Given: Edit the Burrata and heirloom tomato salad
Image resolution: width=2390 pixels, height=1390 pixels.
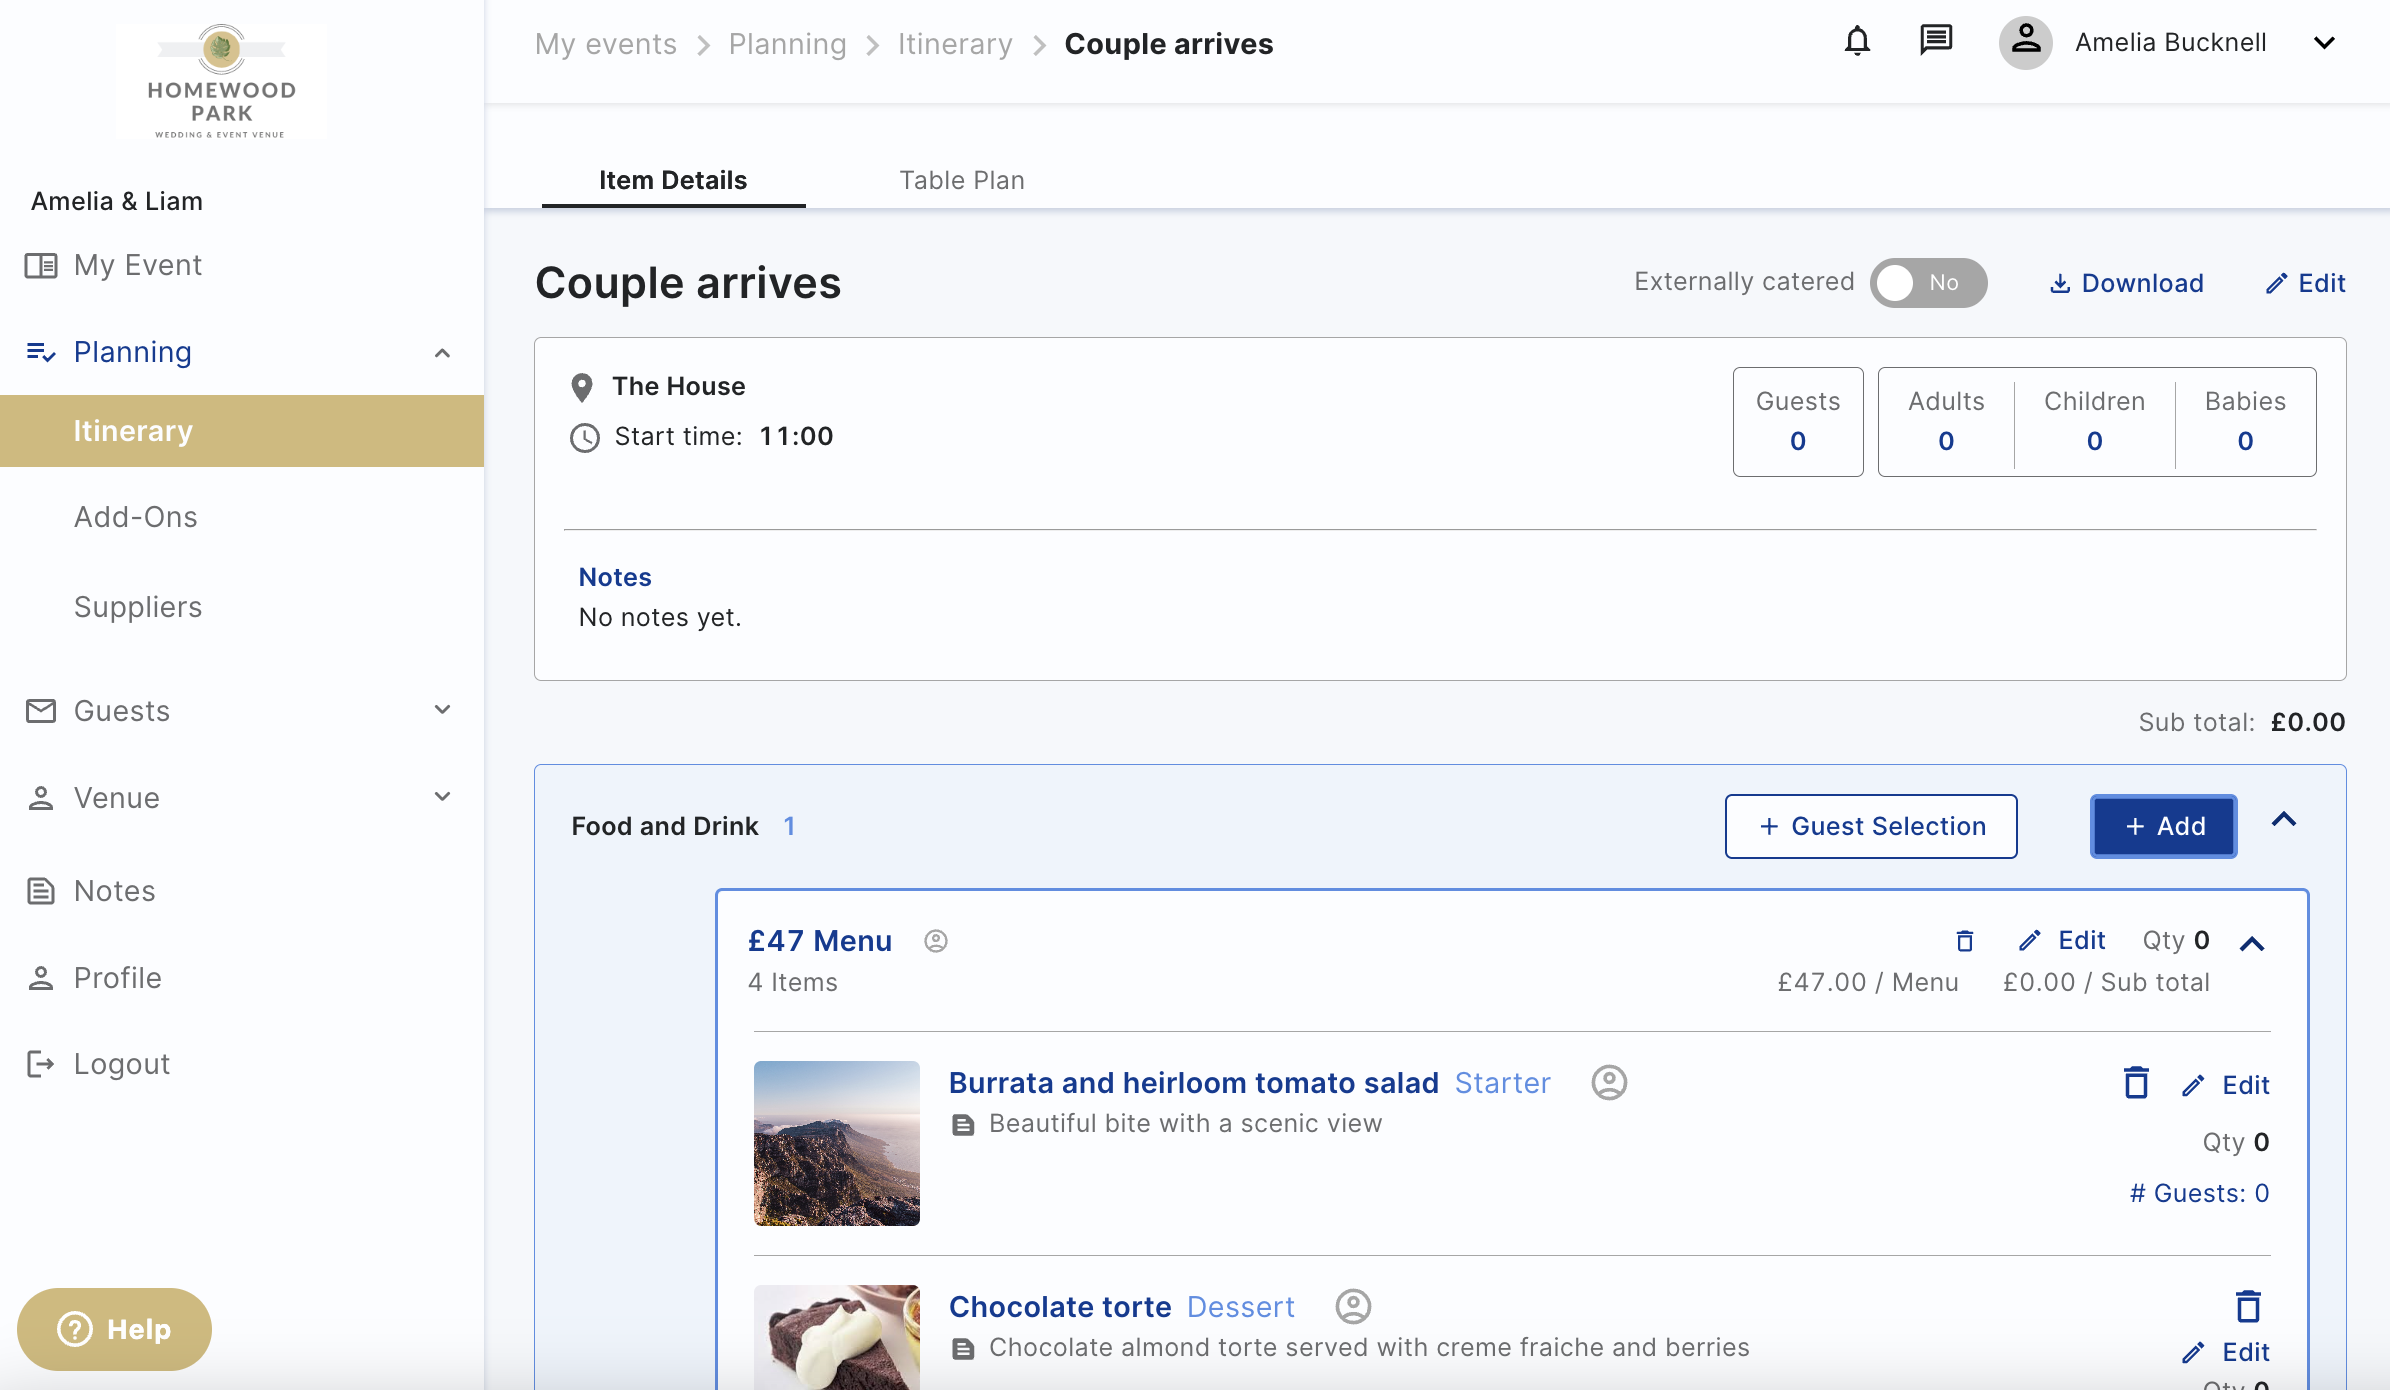Looking at the screenshot, I should (x=2226, y=1085).
